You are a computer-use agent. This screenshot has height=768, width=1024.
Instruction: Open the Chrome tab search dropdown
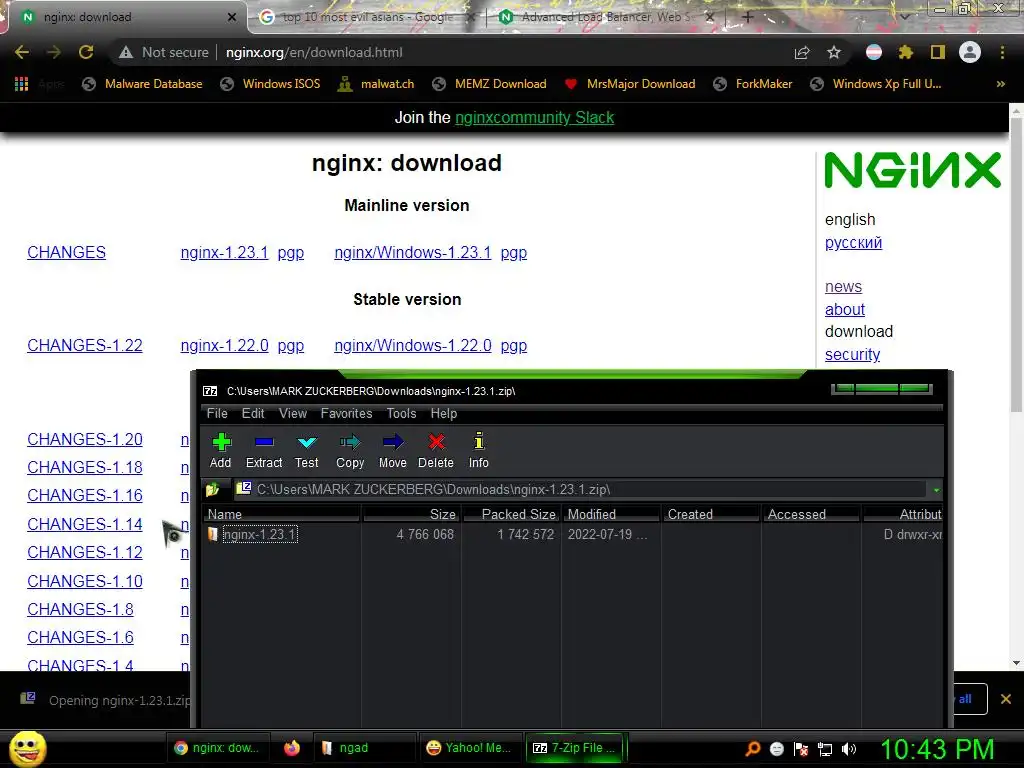coord(904,17)
